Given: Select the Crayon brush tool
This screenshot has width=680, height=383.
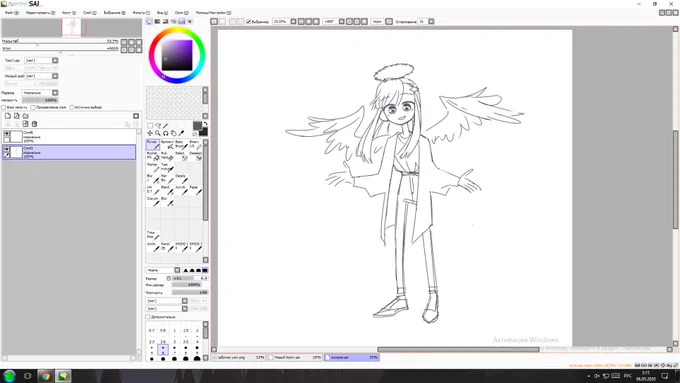Looking at the screenshot, I should click(x=153, y=201).
